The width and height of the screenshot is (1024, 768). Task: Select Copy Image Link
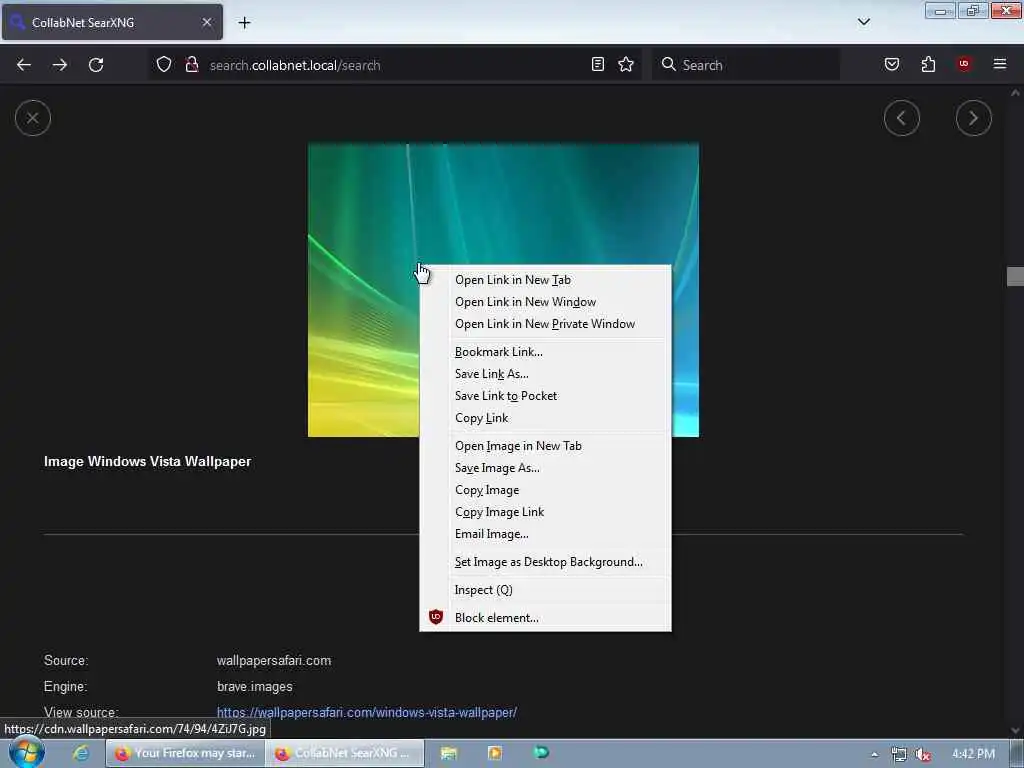click(545, 512)
